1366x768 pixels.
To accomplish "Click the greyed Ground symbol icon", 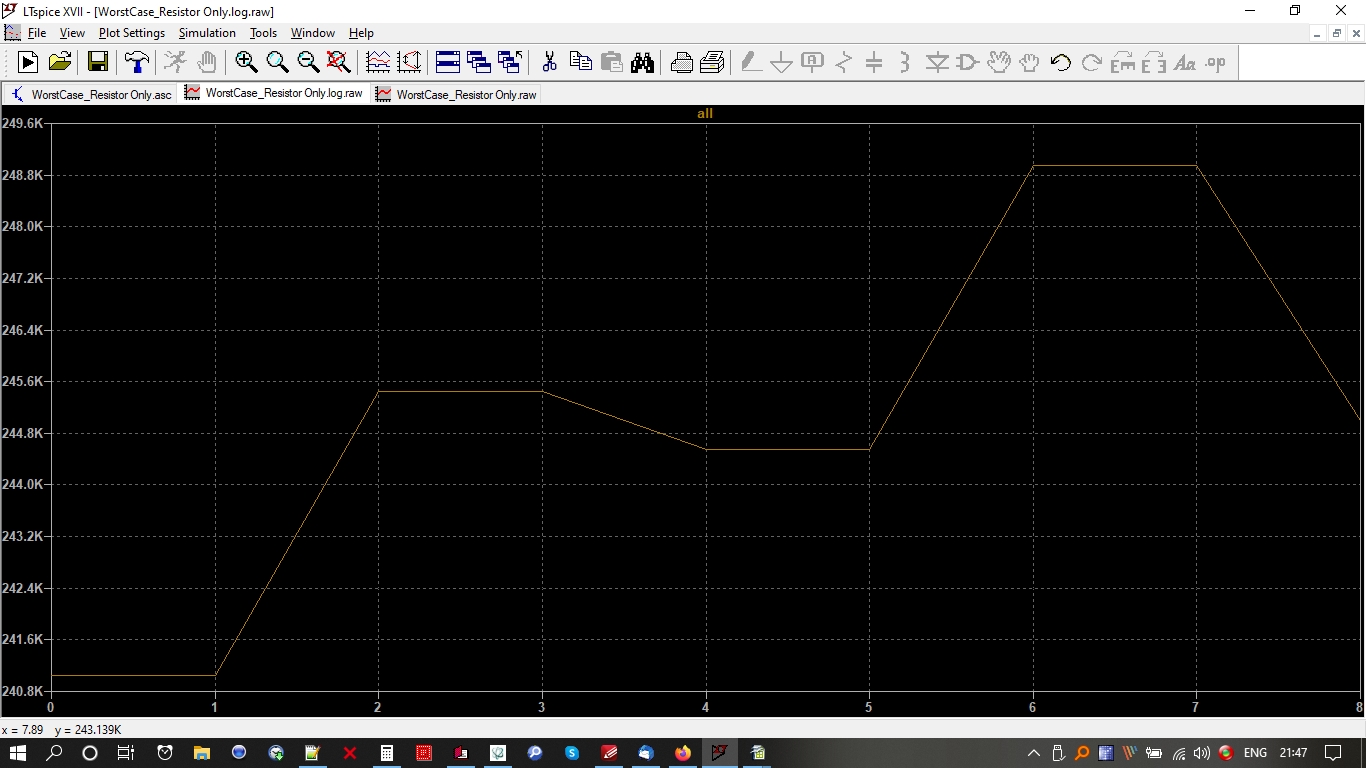I will (782, 62).
